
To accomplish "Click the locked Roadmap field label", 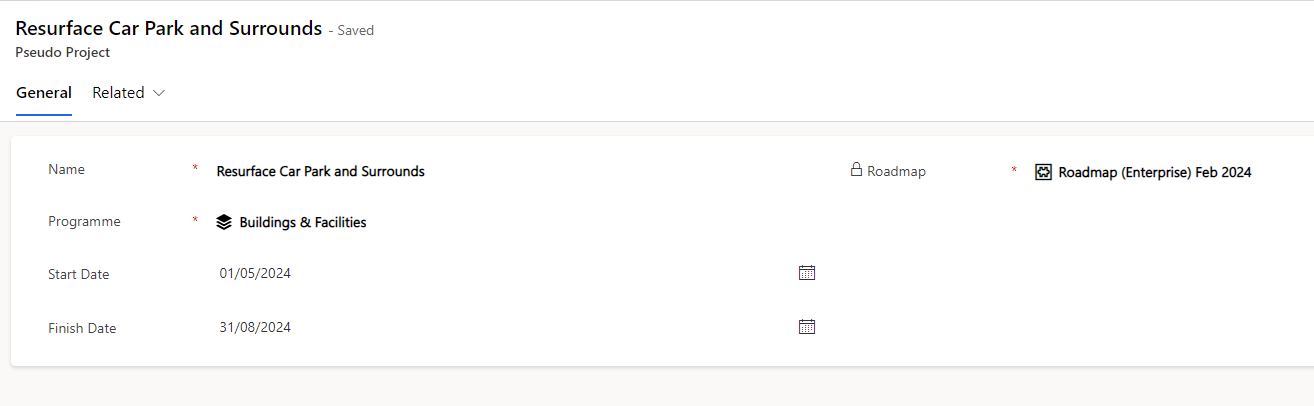I will [x=896, y=171].
